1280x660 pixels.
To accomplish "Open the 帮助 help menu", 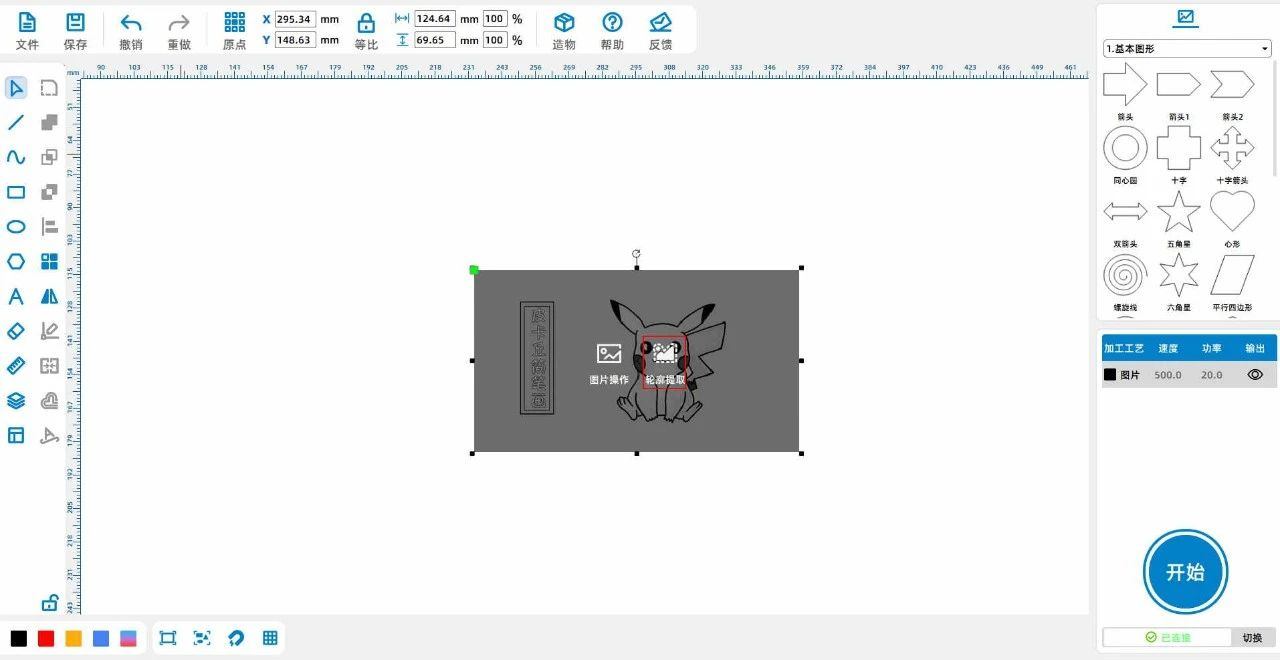I will click(x=612, y=24).
